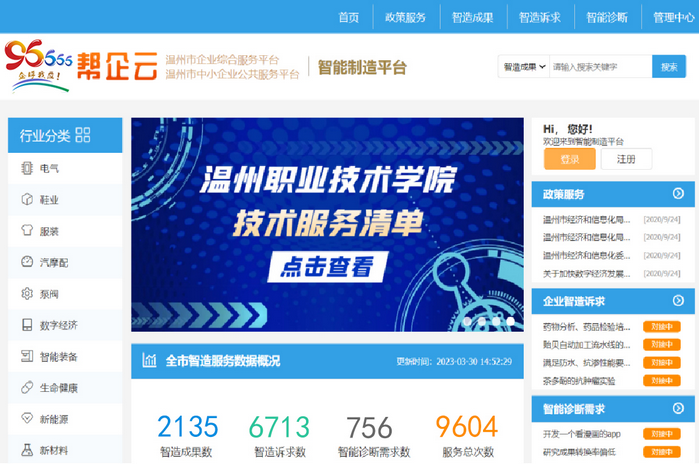
Task: Open first policy link dated 2020/9/24
Action: (586, 219)
